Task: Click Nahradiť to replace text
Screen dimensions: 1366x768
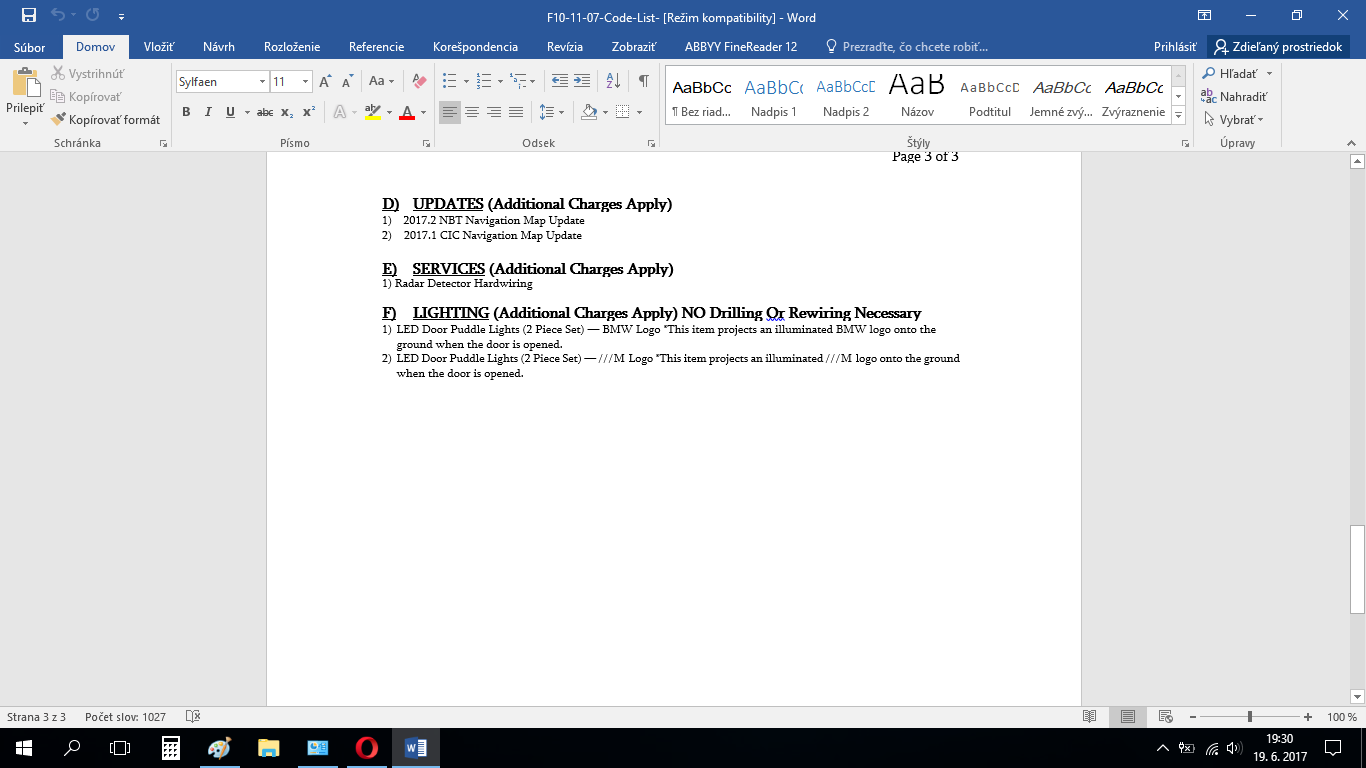Action: (1234, 97)
